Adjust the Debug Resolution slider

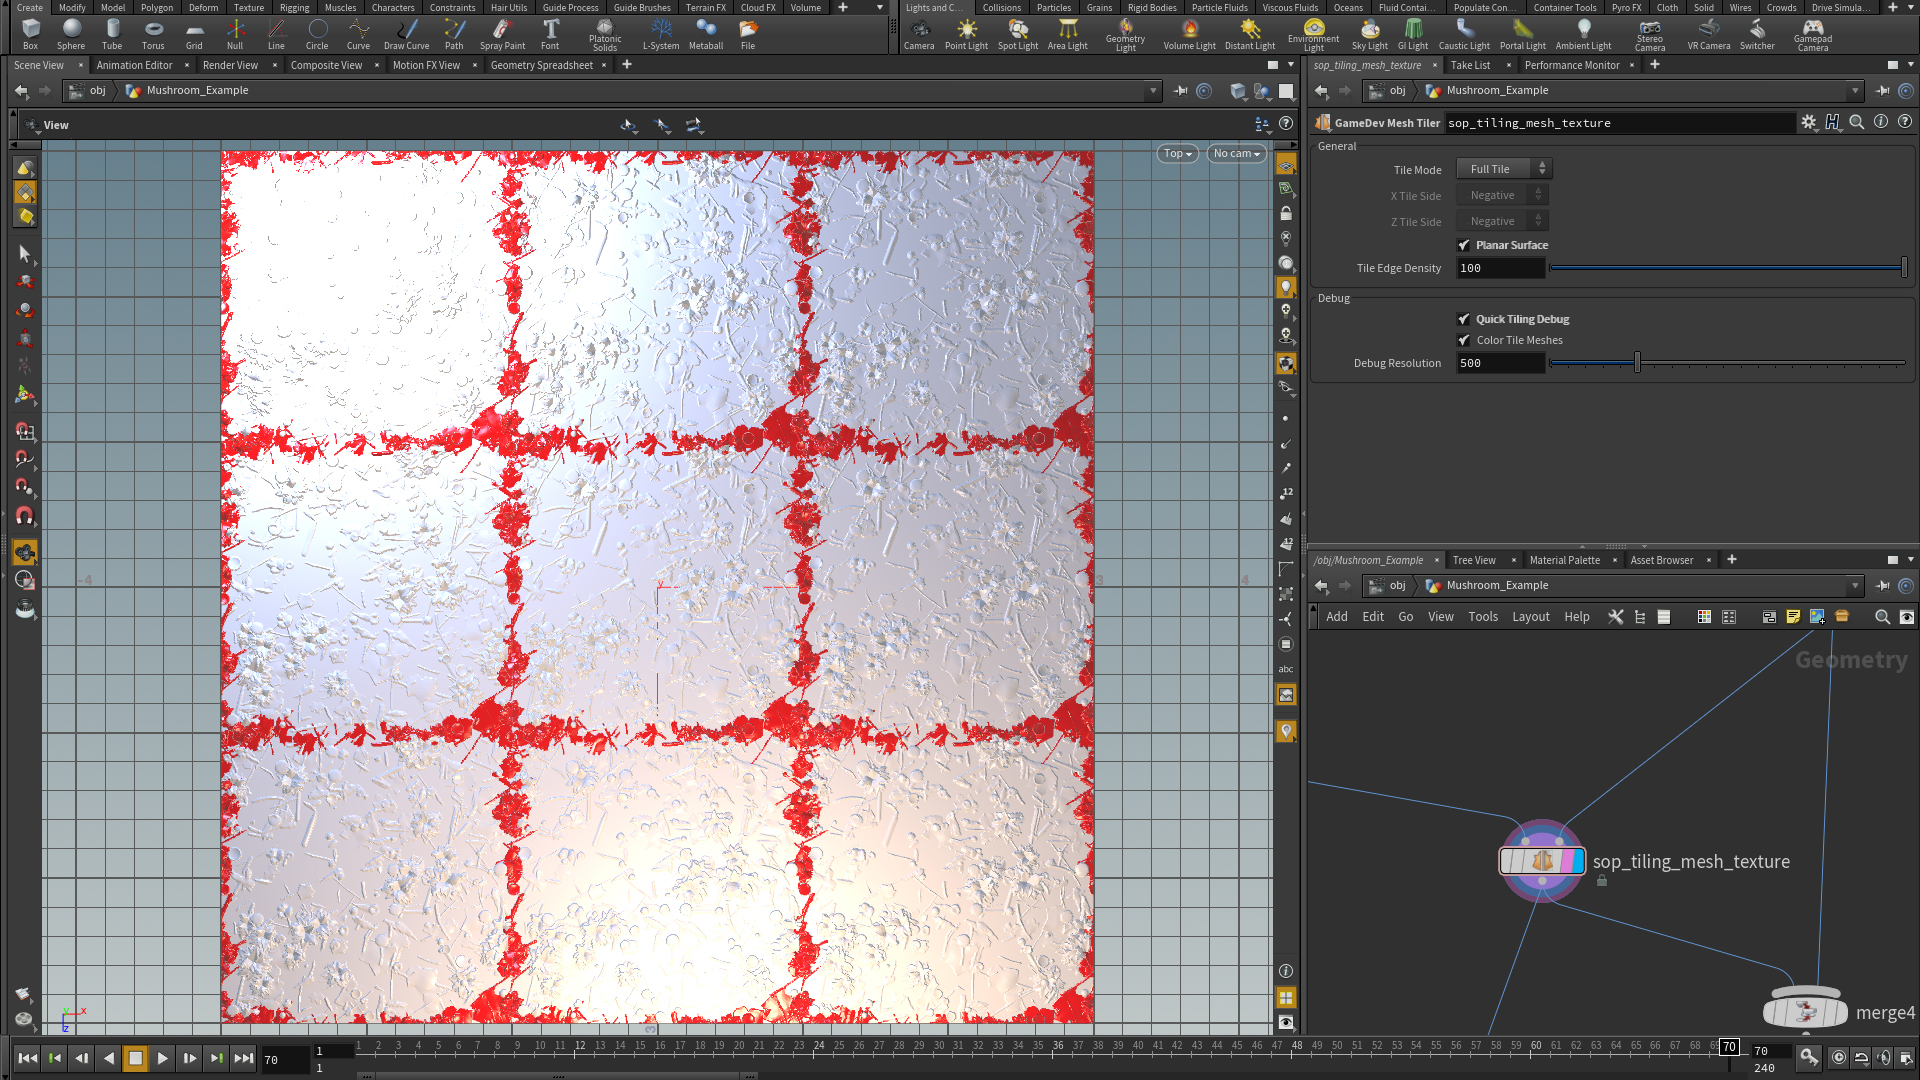(1637, 363)
